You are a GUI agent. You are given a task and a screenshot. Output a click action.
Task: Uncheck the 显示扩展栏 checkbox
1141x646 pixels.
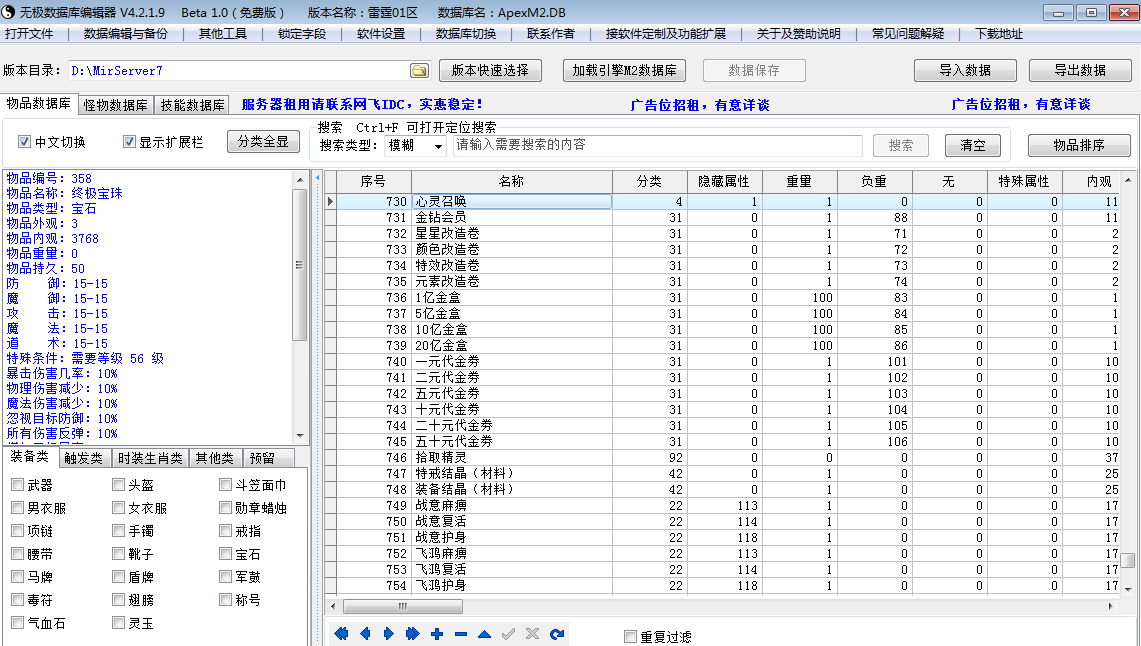click(x=130, y=142)
